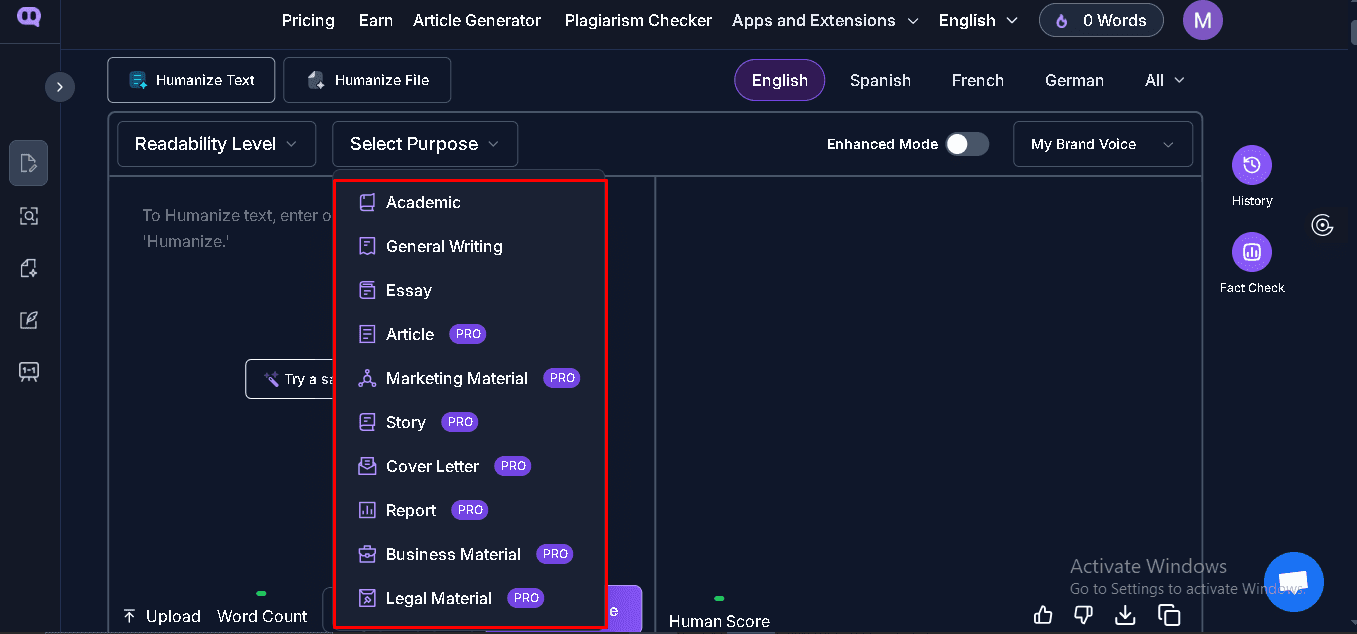Open the 1-1 tutoring board icon in sidebar
Image resolution: width=1357 pixels, height=634 pixels.
[28, 371]
